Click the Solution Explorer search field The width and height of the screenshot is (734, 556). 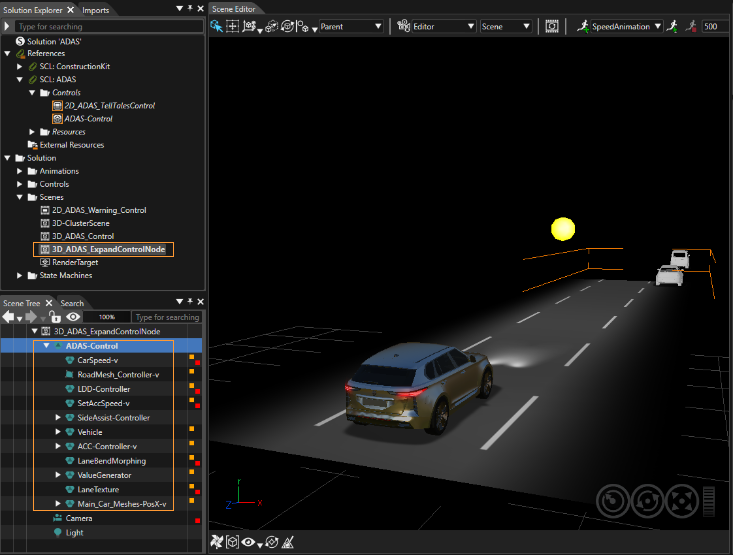click(x=109, y=26)
